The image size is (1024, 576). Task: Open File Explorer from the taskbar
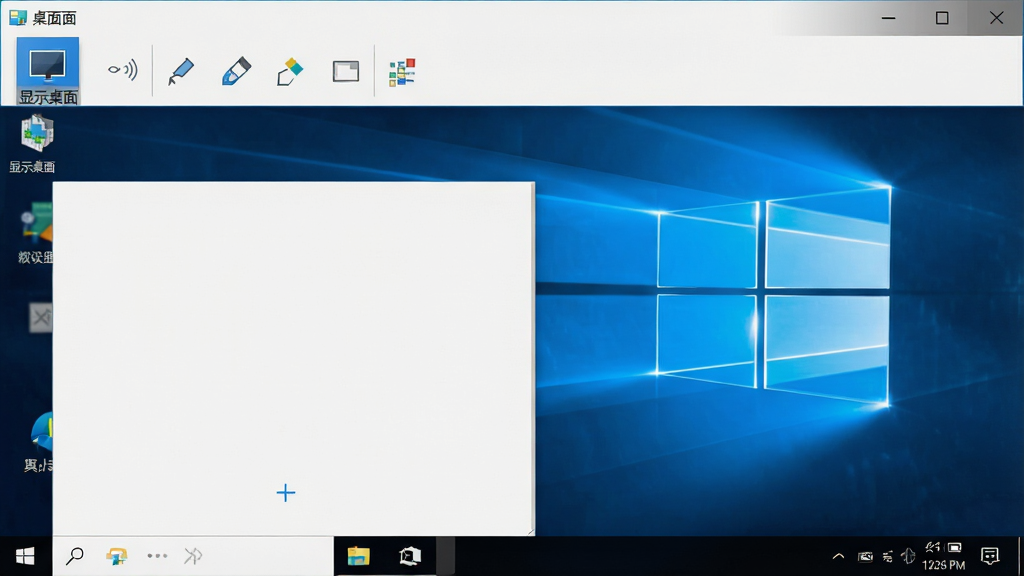click(x=359, y=556)
